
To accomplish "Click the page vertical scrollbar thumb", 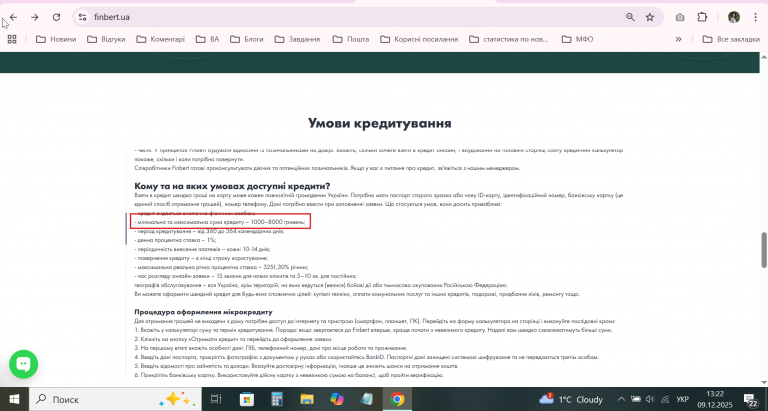I will click(764, 250).
